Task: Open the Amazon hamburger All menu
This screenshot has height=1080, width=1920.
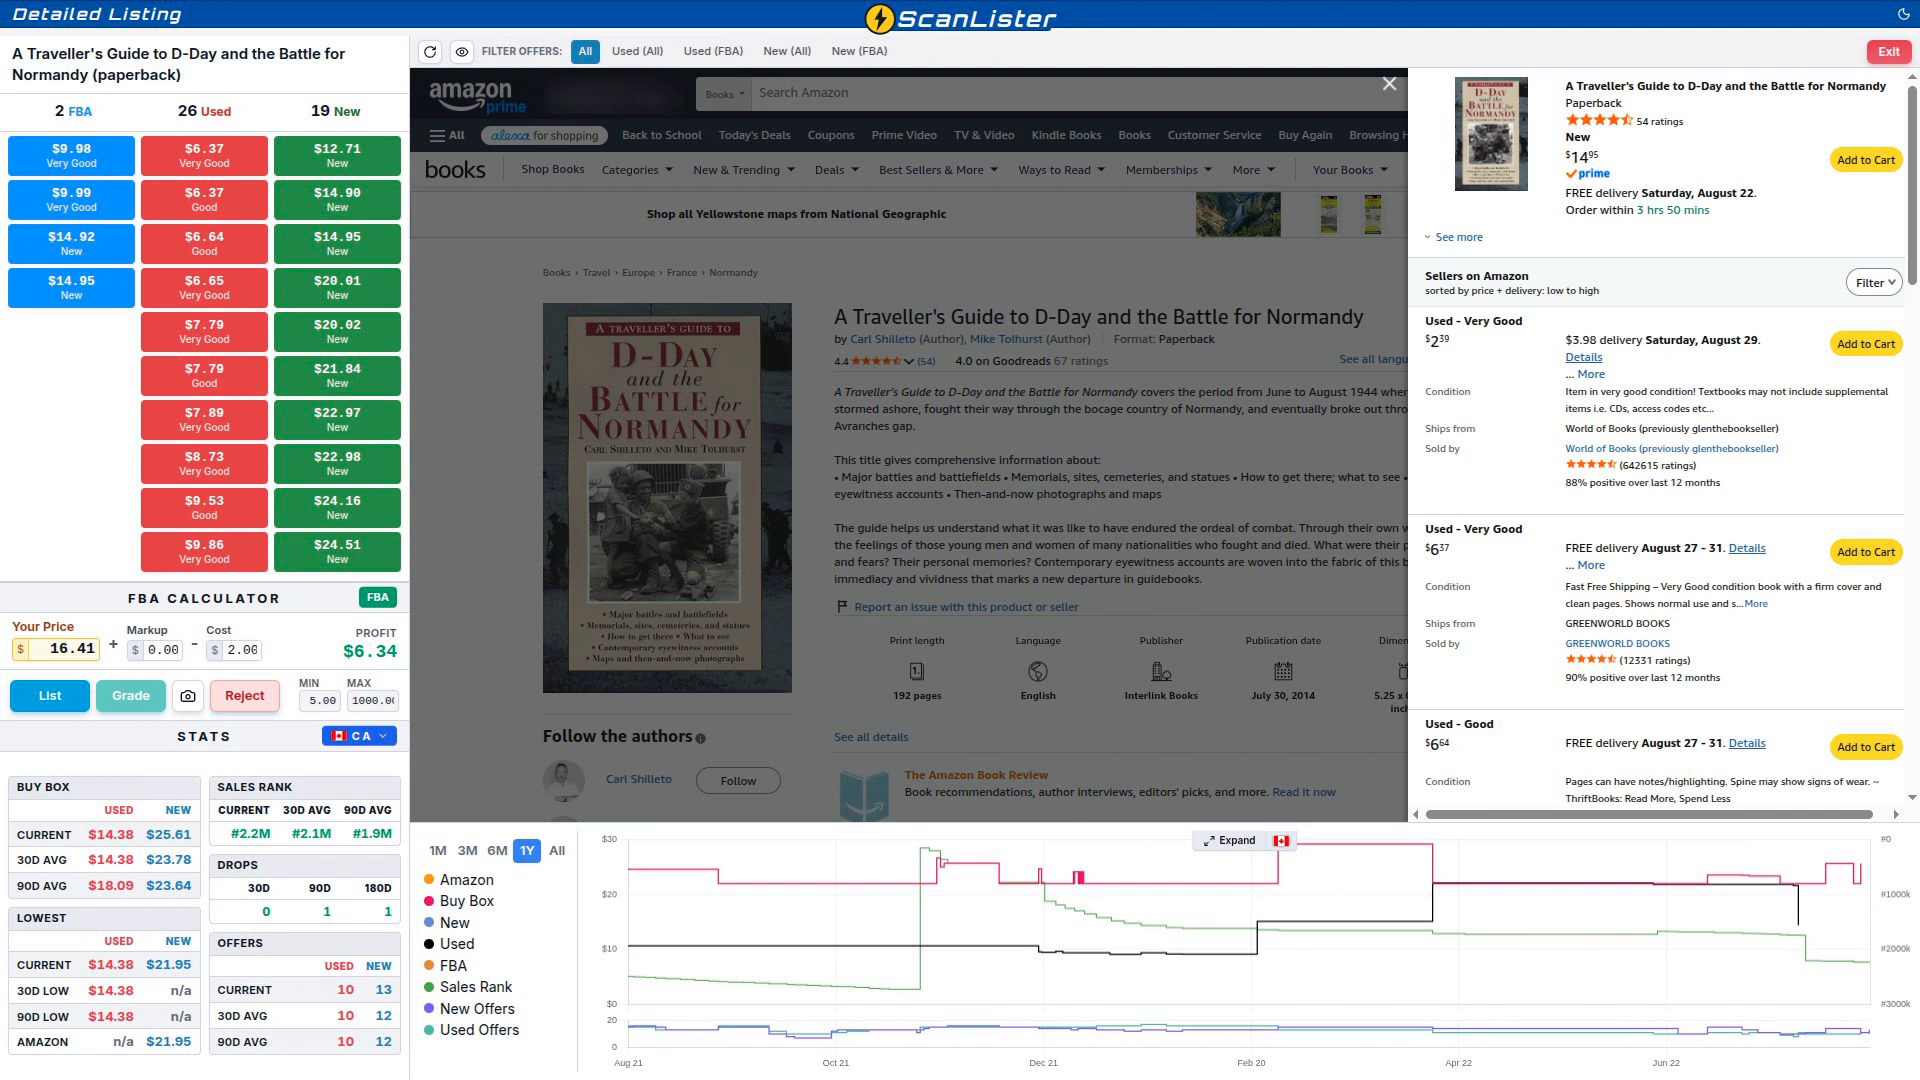Action: coord(447,135)
